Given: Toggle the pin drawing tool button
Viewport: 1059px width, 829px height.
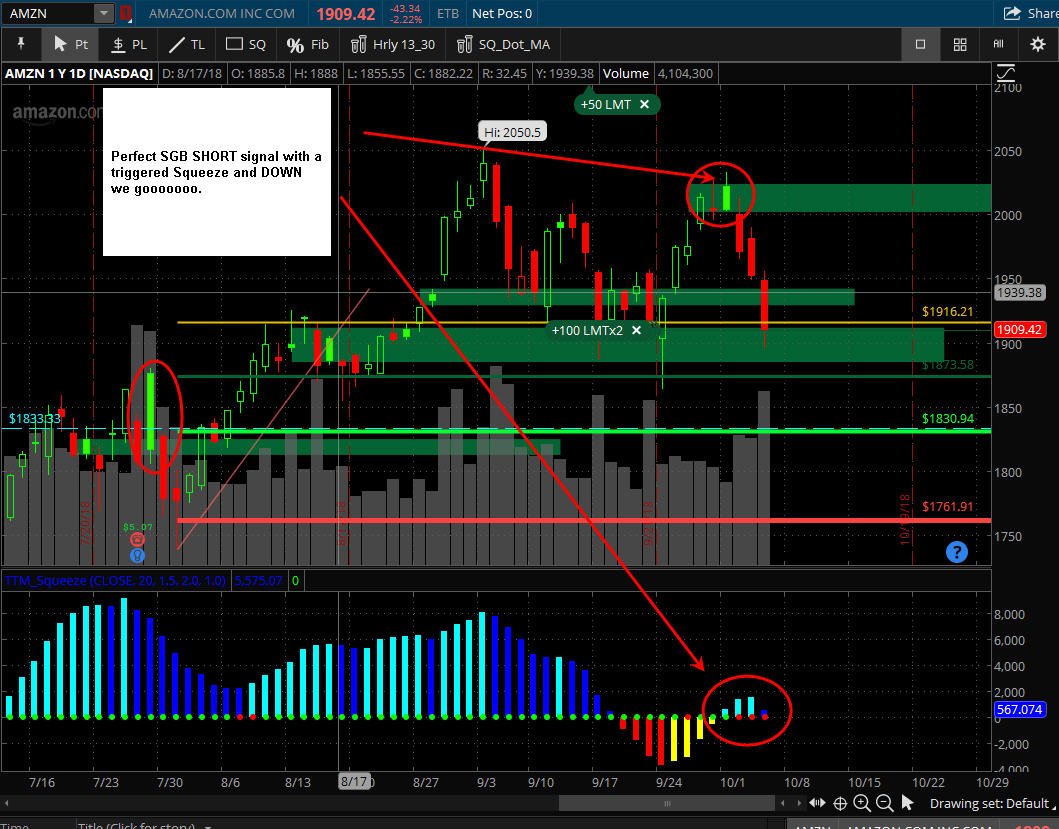Looking at the screenshot, I should tap(21, 45).
